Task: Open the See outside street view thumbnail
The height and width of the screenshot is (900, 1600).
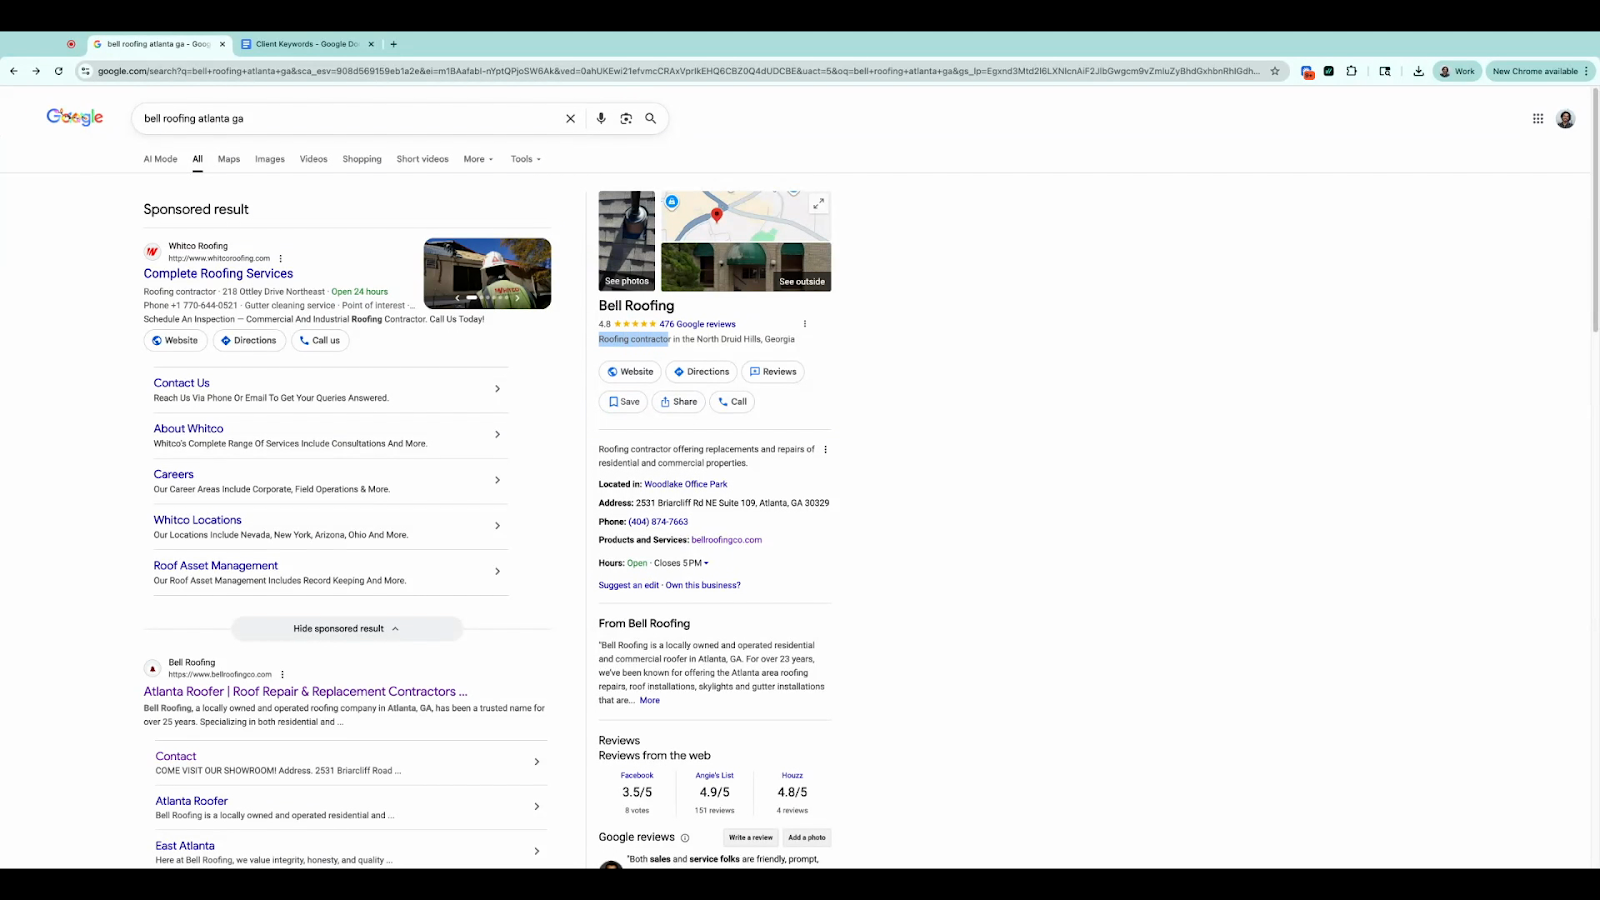Action: 746,267
